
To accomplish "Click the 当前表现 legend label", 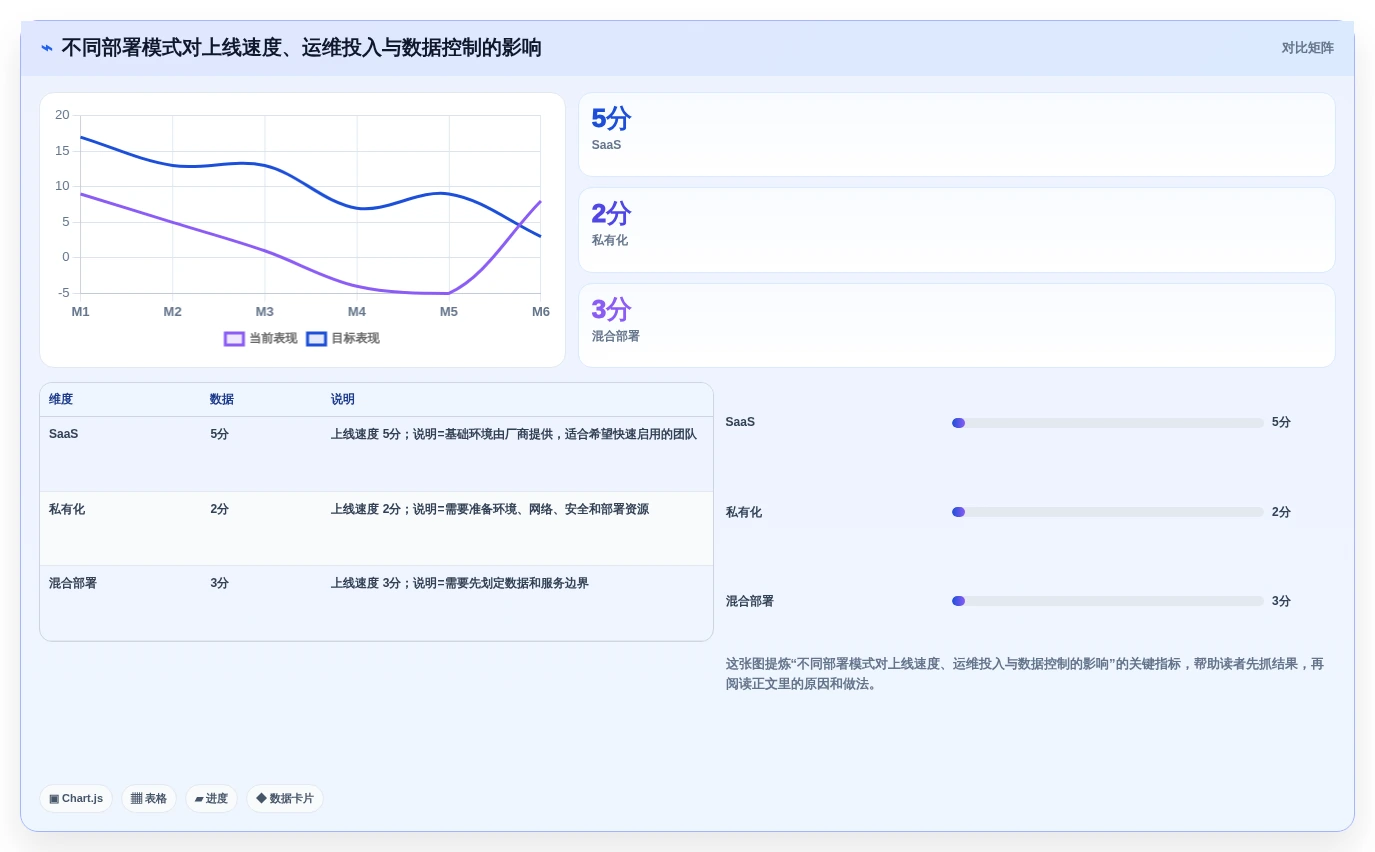I will coord(273,339).
